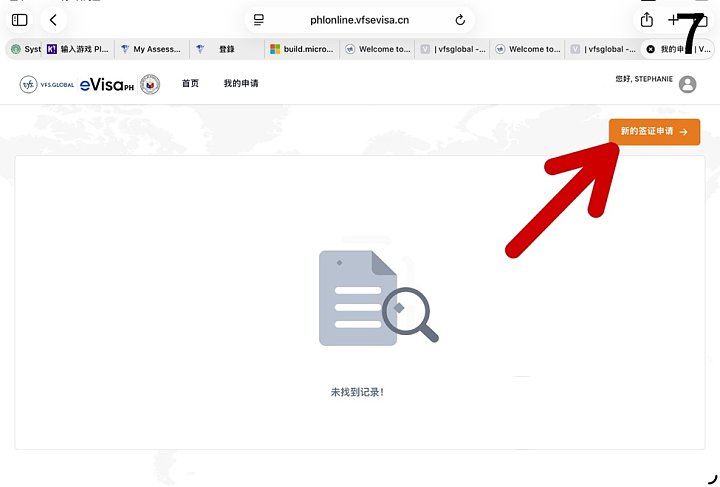Open the Safari share icon

click(x=647, y=20)
